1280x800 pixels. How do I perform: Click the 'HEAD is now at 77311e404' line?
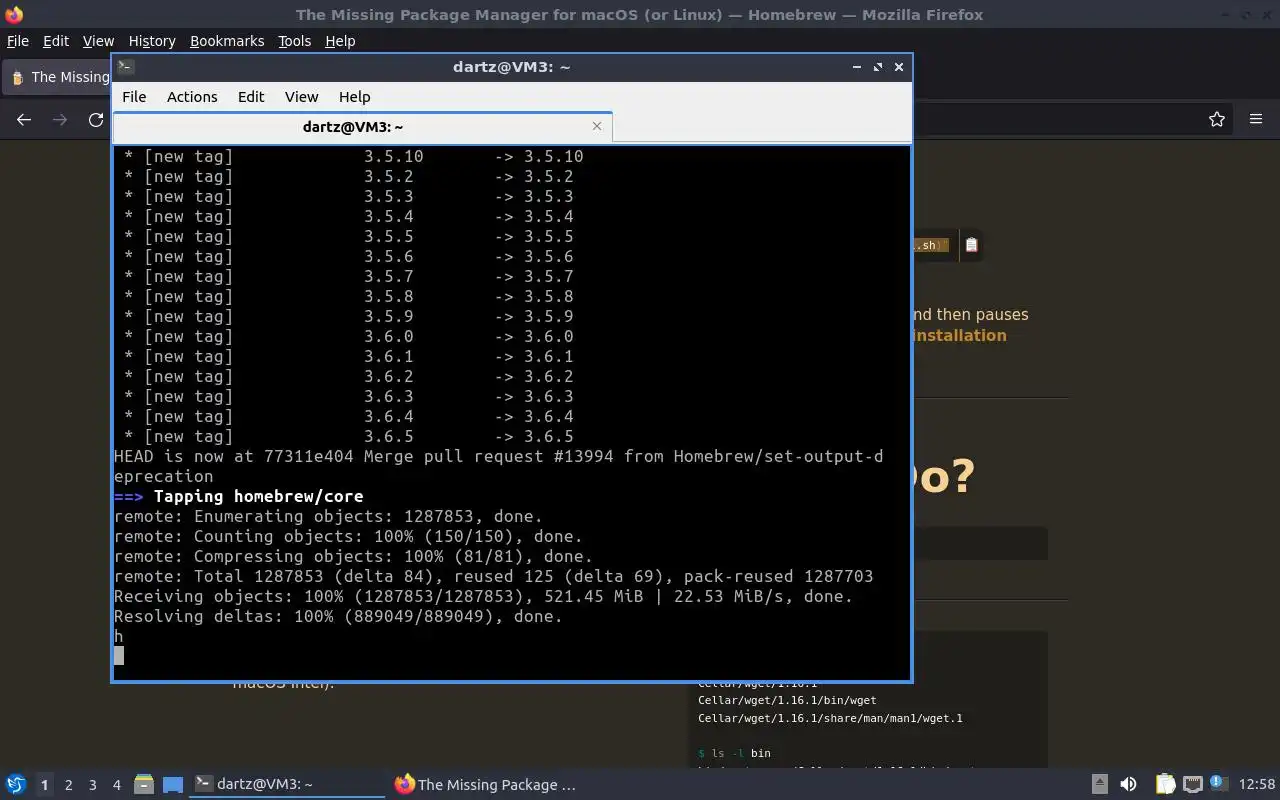point(498,457)
